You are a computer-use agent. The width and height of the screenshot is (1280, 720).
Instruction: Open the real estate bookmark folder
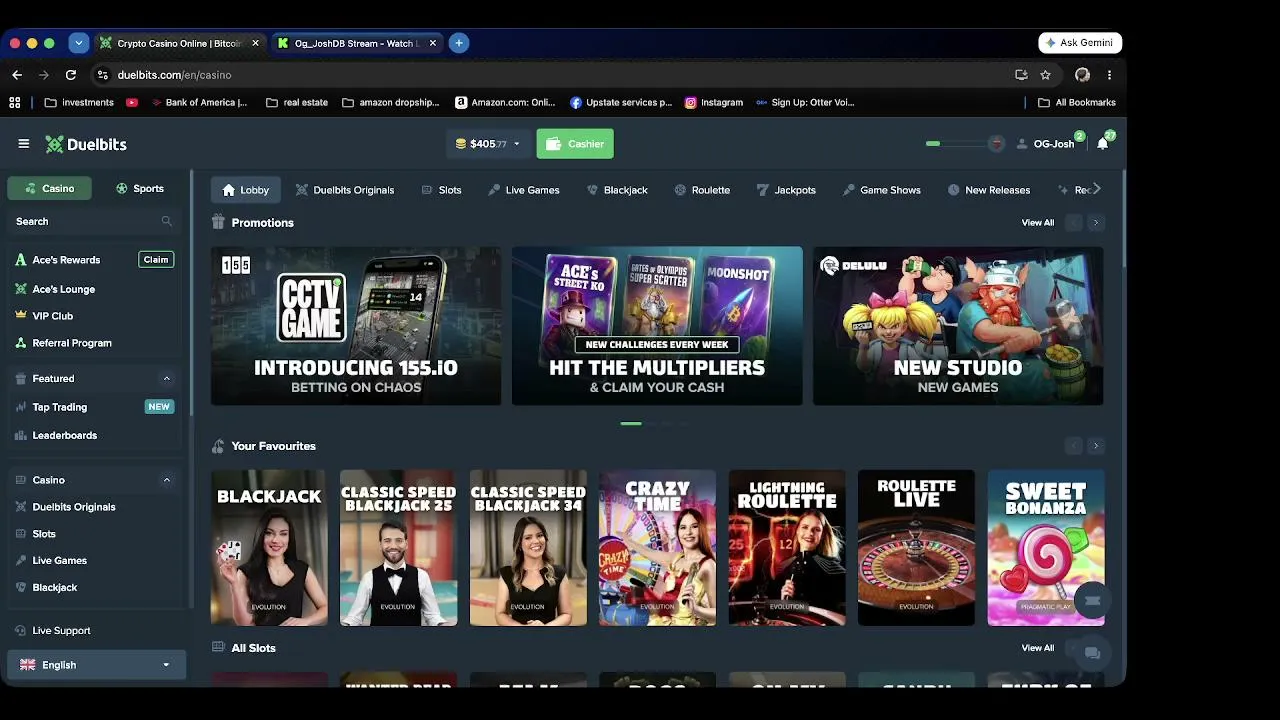tap(297, 102)
